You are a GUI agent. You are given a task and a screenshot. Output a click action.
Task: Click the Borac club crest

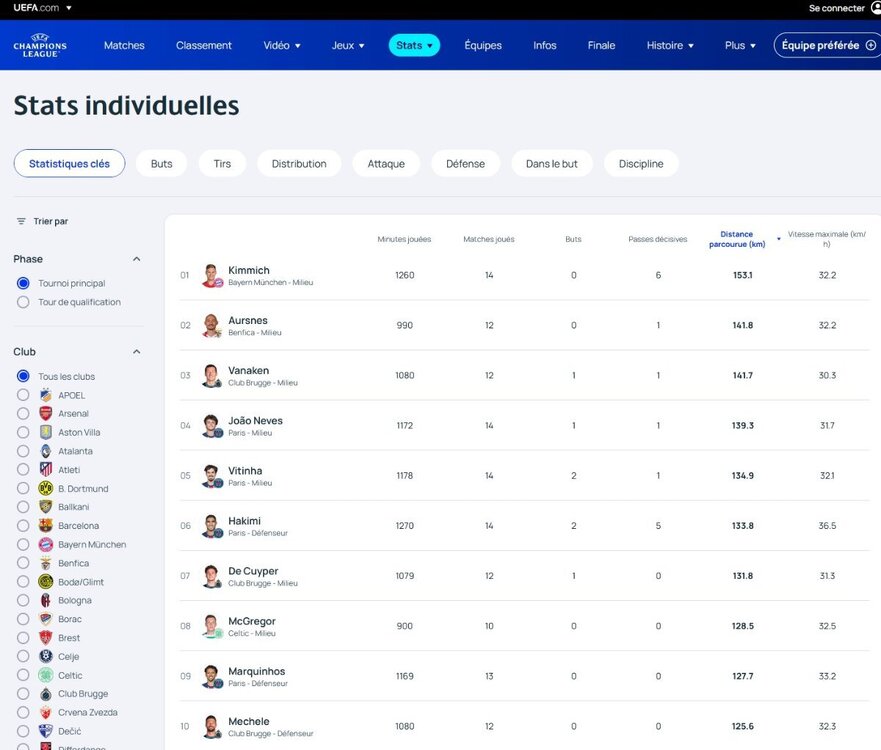point(46,619)
